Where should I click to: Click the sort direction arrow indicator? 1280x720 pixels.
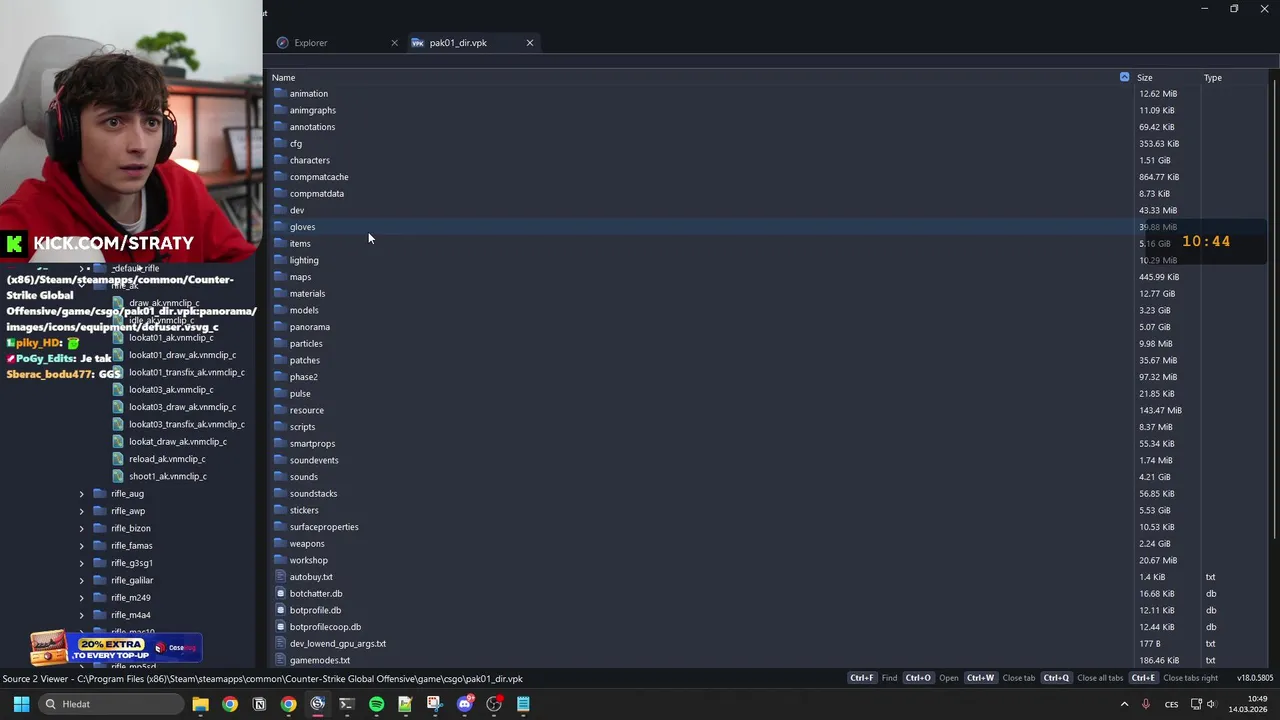(1124, 77)
